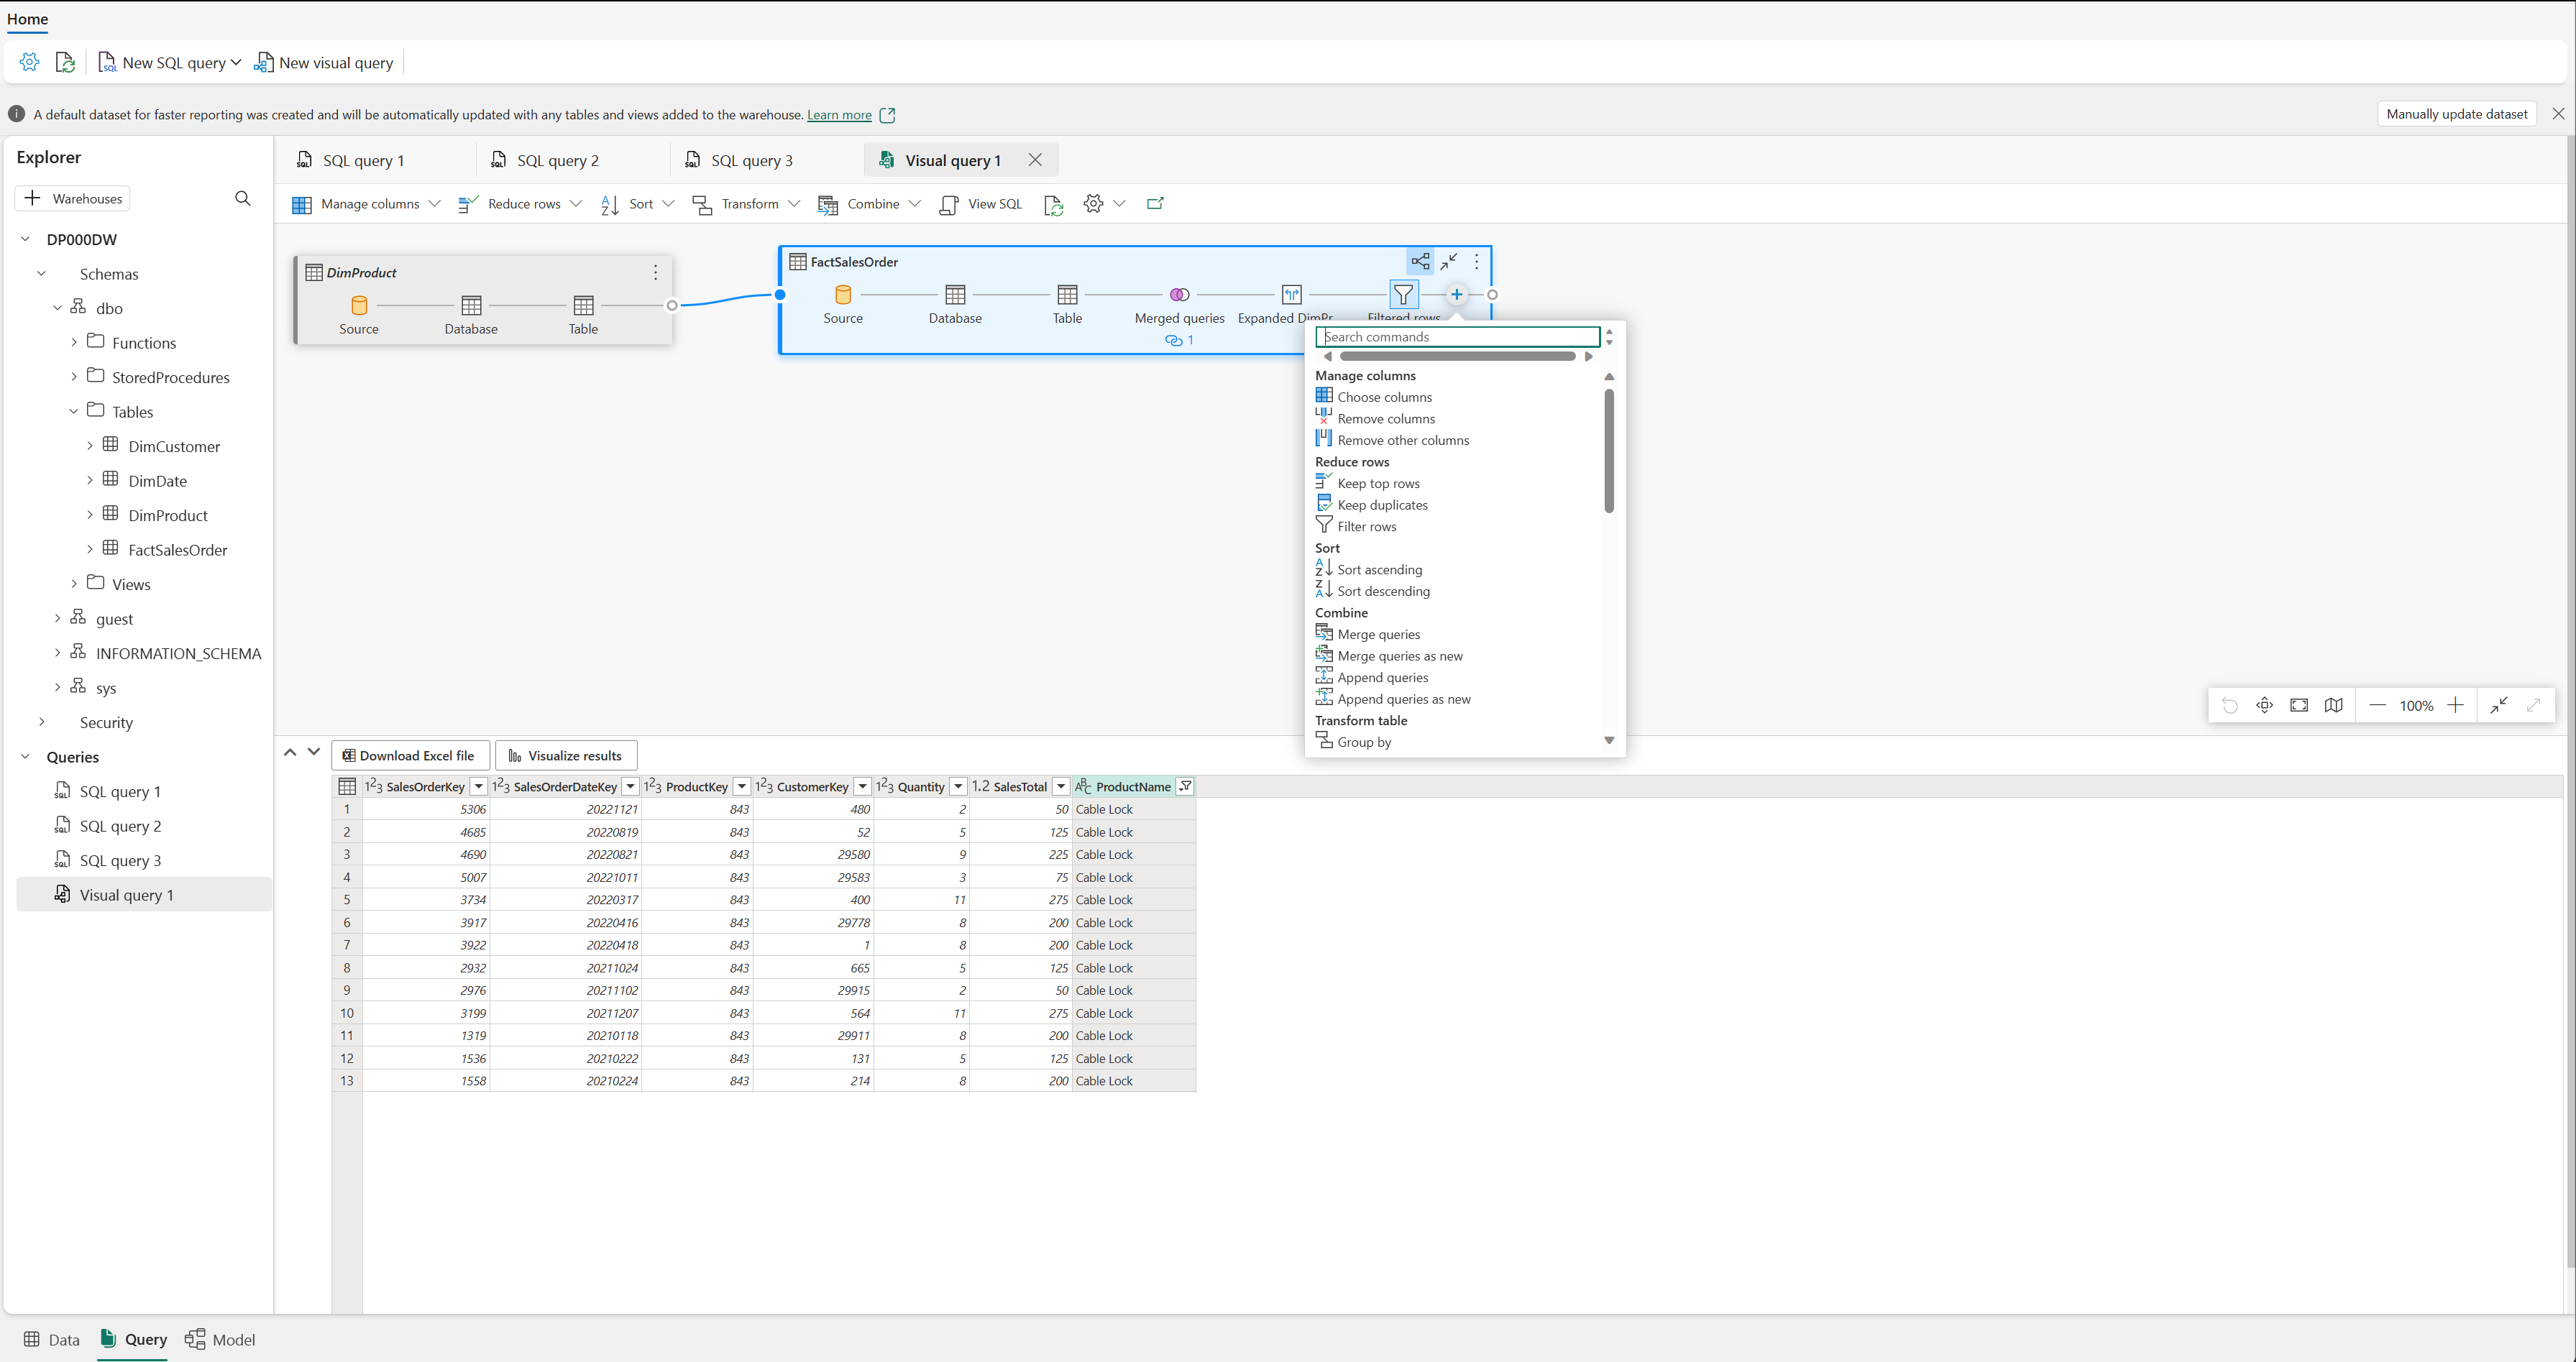Select Filter rows from the command menu

[1367, 526]
